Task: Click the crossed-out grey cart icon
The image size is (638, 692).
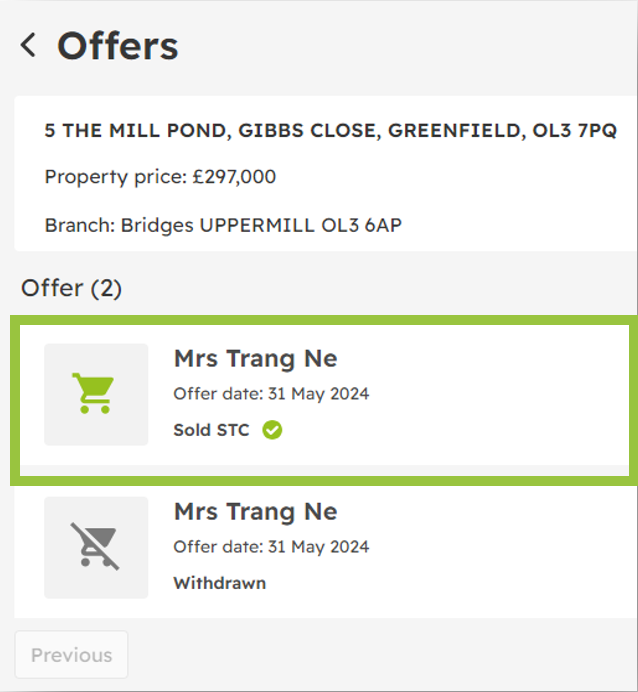Action: pos(95,546)
